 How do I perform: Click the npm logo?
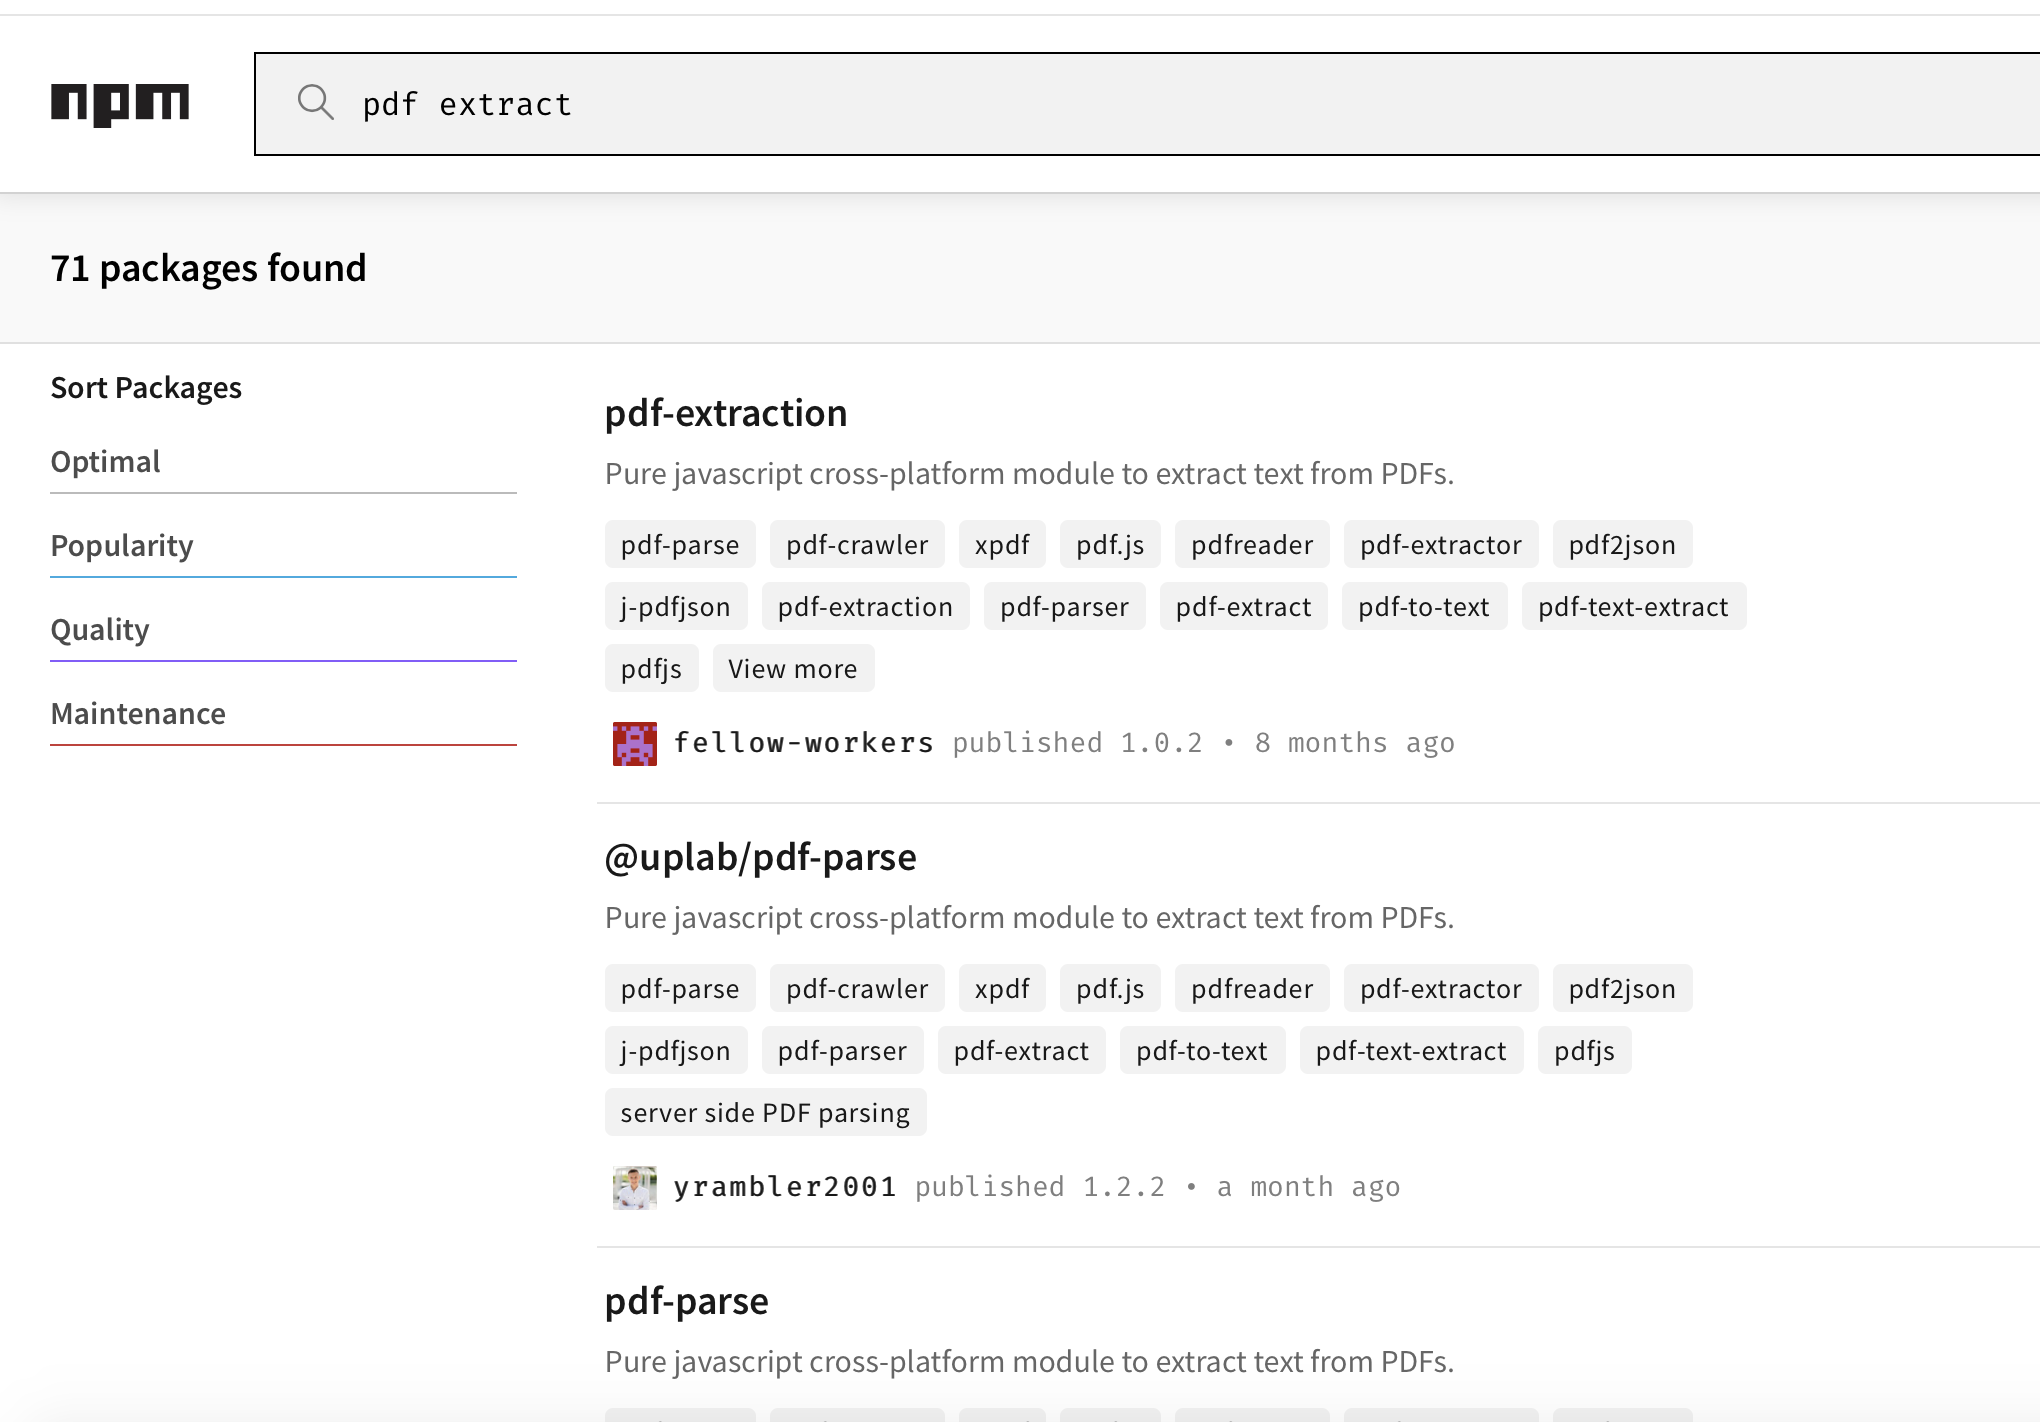tap(120, 102)
